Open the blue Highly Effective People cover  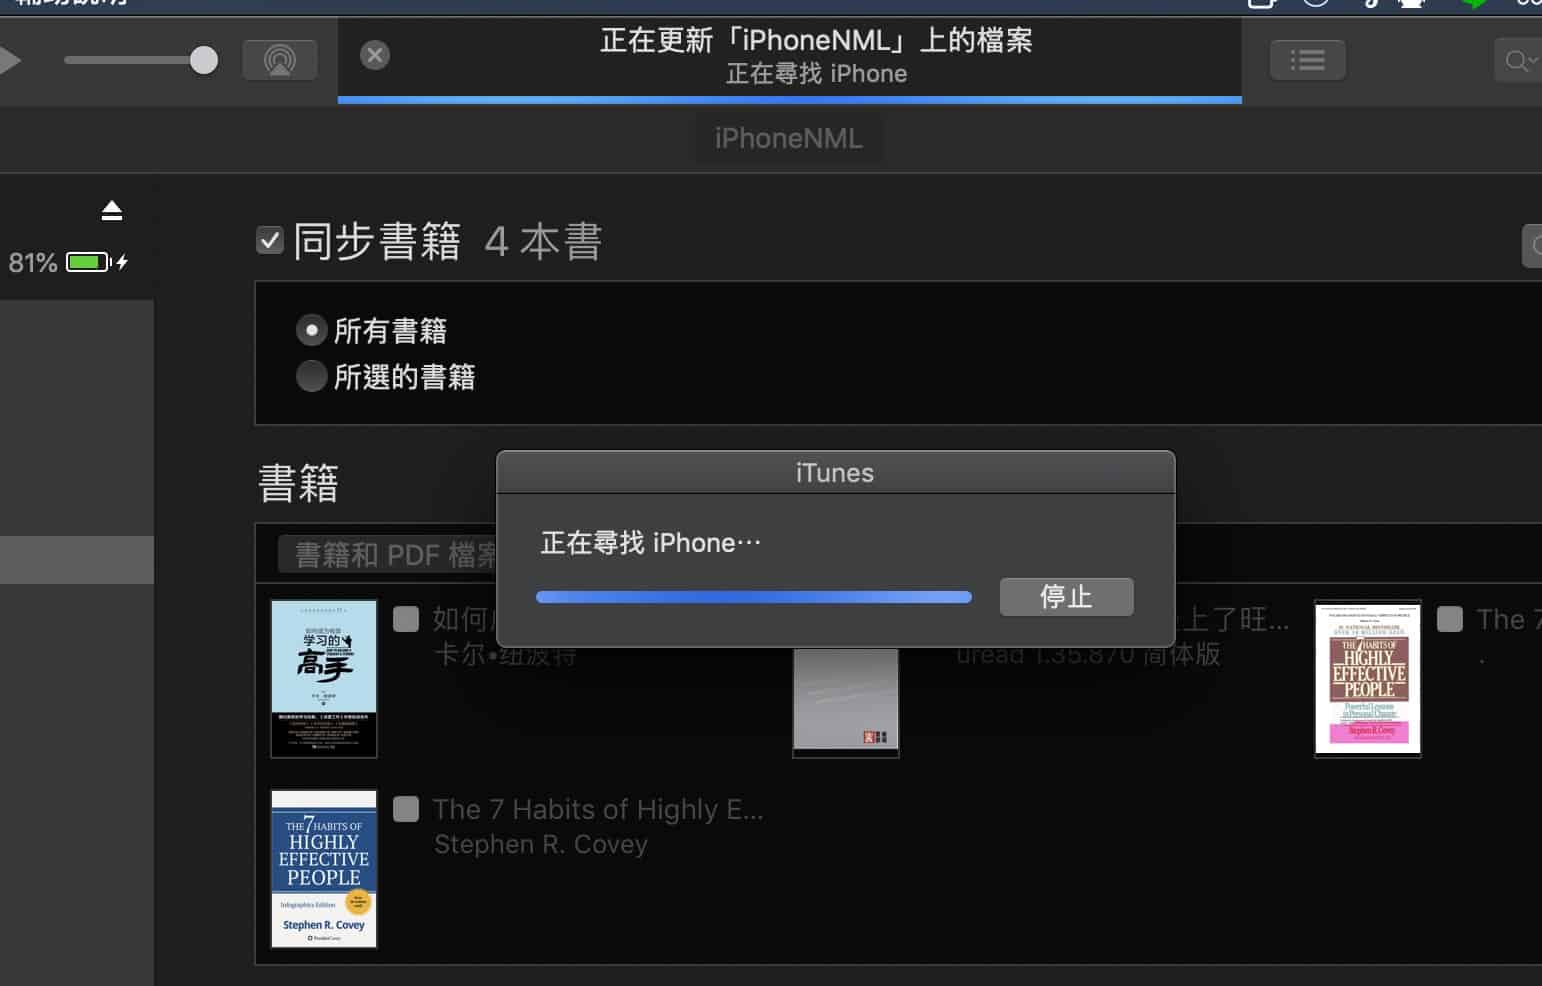(324, 868)
